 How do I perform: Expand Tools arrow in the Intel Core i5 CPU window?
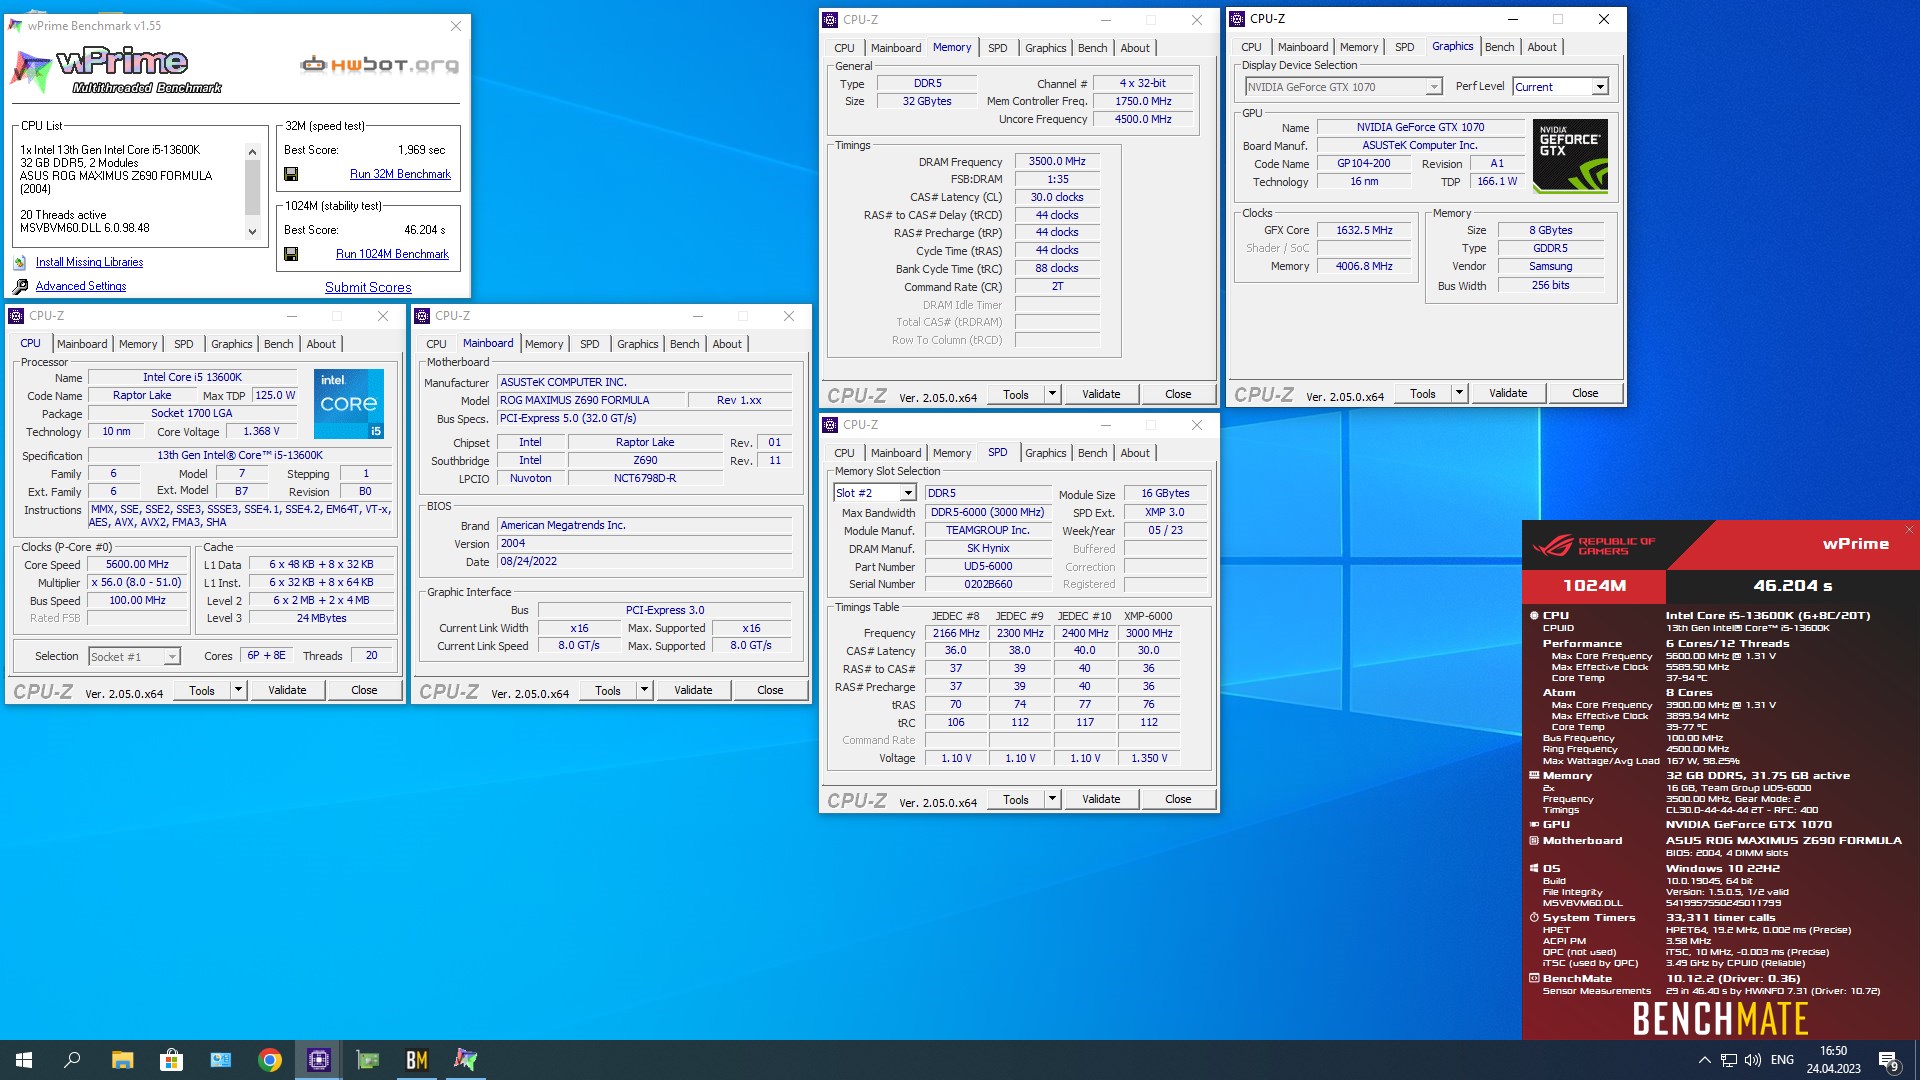pos(238,690)
